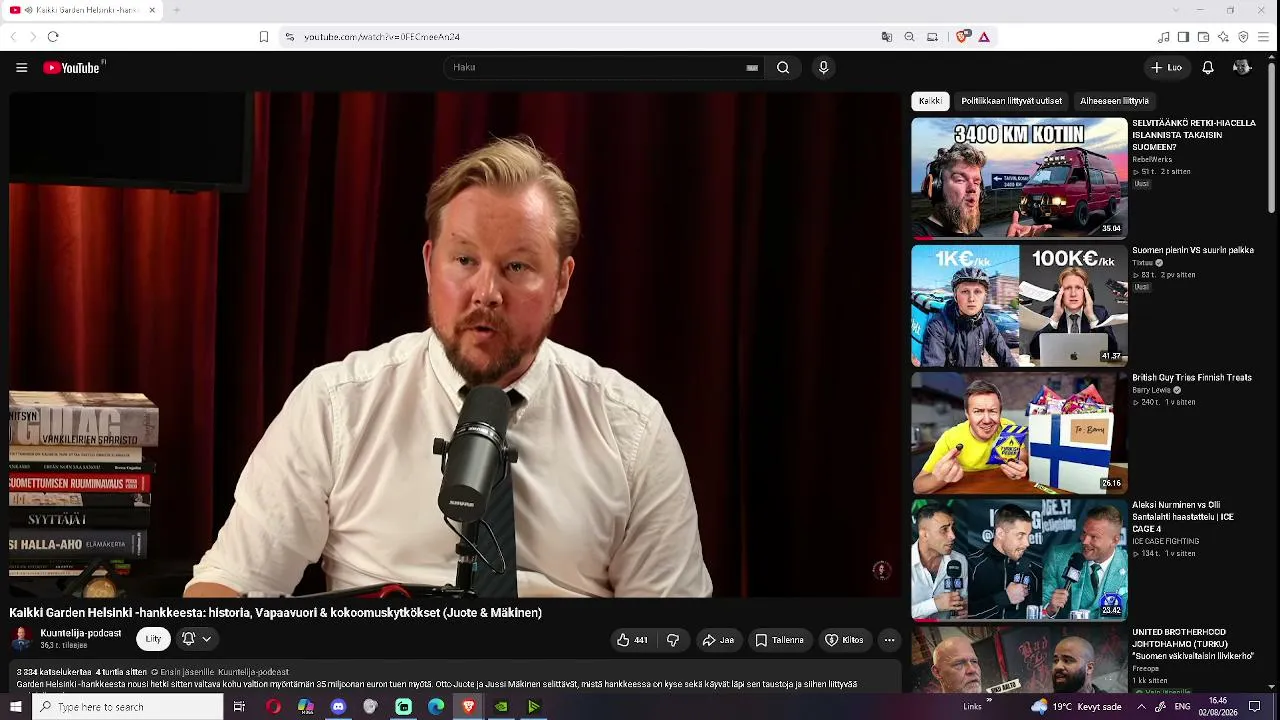1280x720 pixels.
Task: Click the install/cast screen icon in the address bar
Action: tap(932, 37)
